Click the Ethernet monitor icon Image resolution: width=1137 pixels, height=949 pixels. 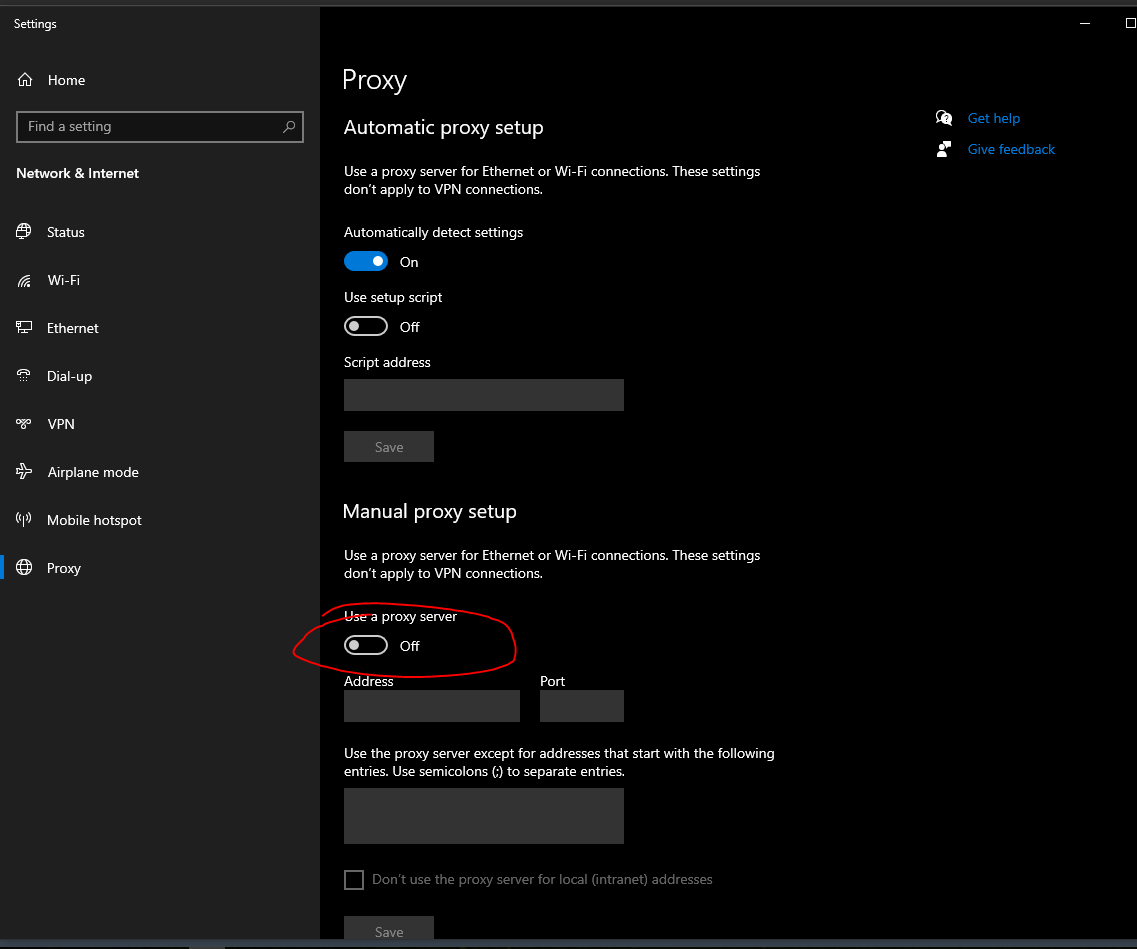(24, 328)
